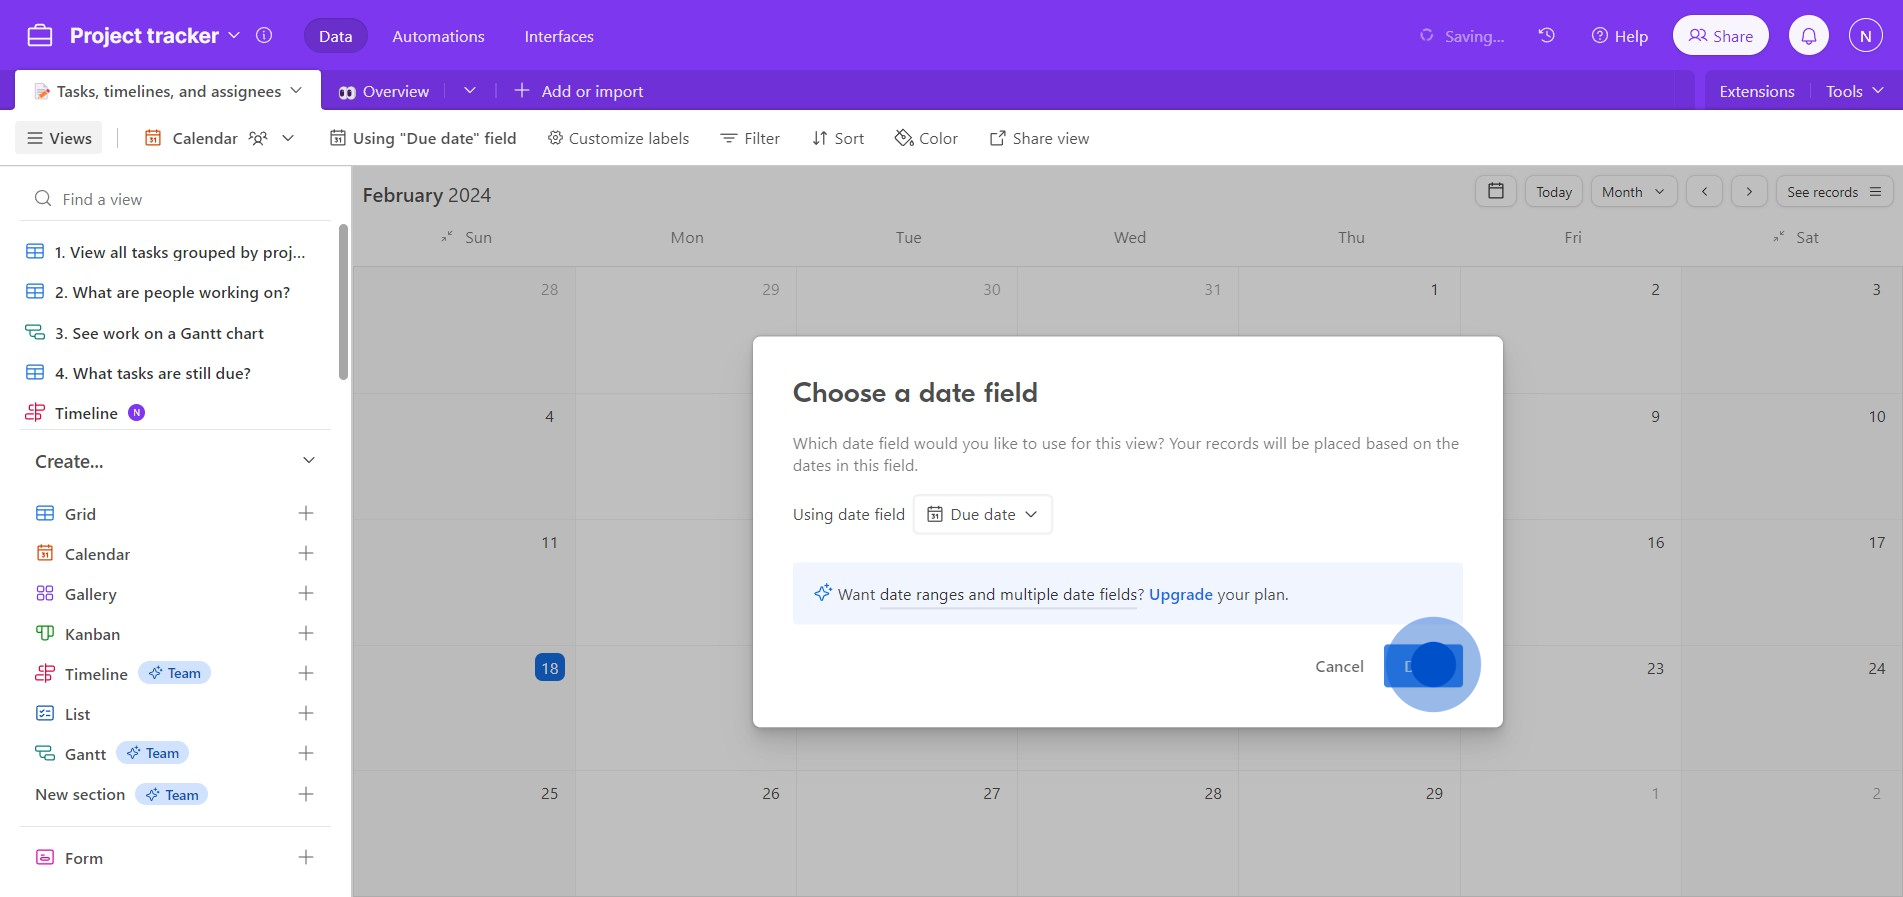Open the Color option
The width and height of the screenshot is (1903, 897).
tap(926, 138)
